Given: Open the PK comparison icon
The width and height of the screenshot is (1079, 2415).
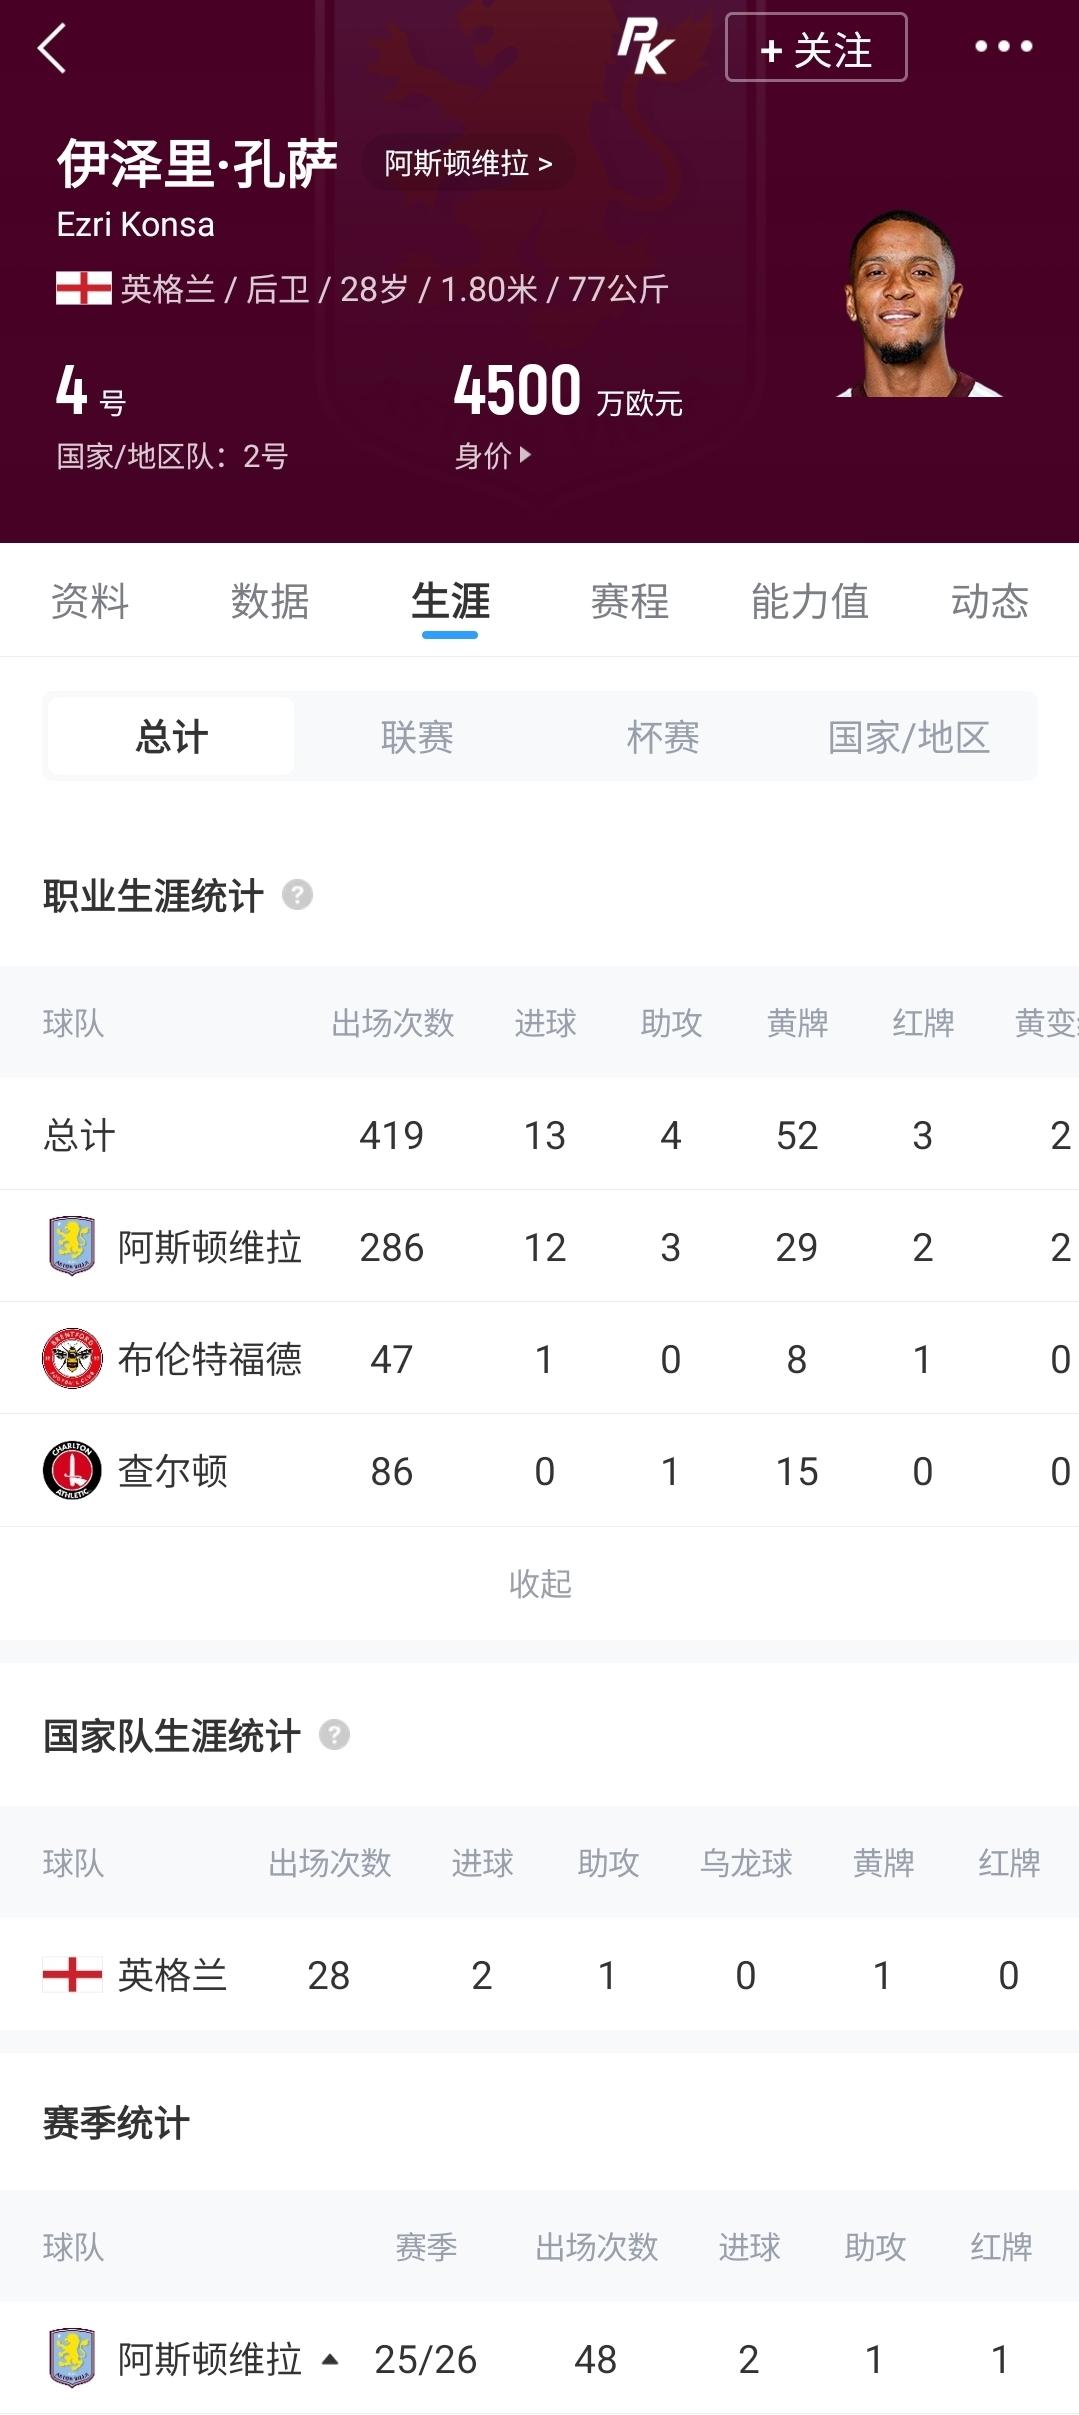Looking at the screenshot, I should click(x=645, y=47).
